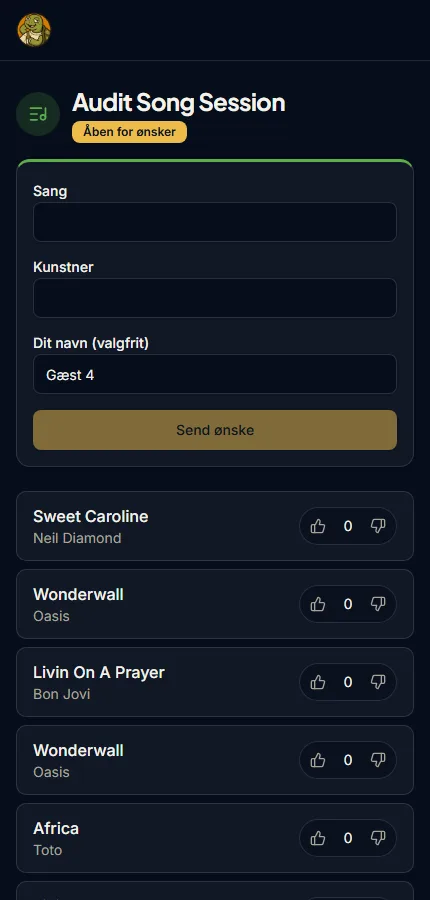Thumbs down the second Wonderwall entry
This screenshot has height=900, width=430.
click(378, 760)
